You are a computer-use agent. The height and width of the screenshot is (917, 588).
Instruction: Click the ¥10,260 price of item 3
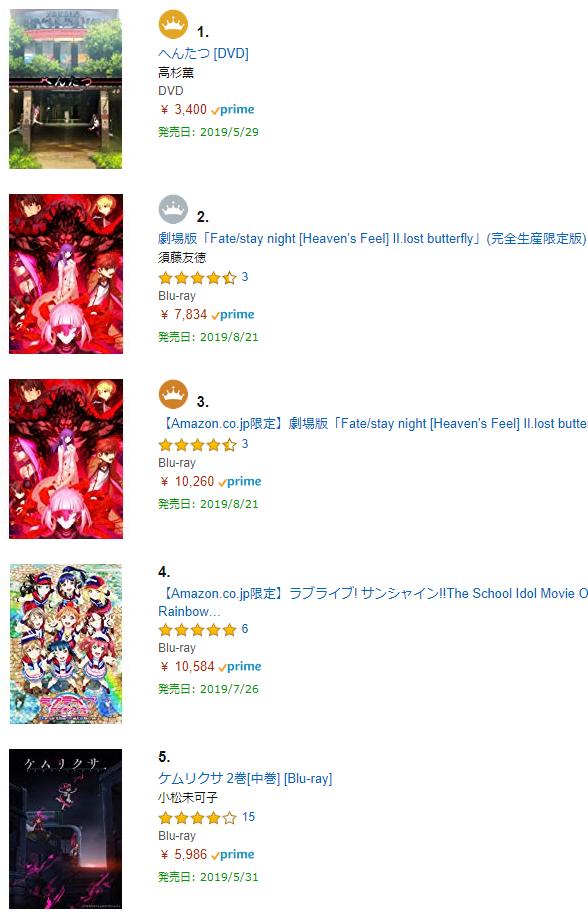[187, 481]
